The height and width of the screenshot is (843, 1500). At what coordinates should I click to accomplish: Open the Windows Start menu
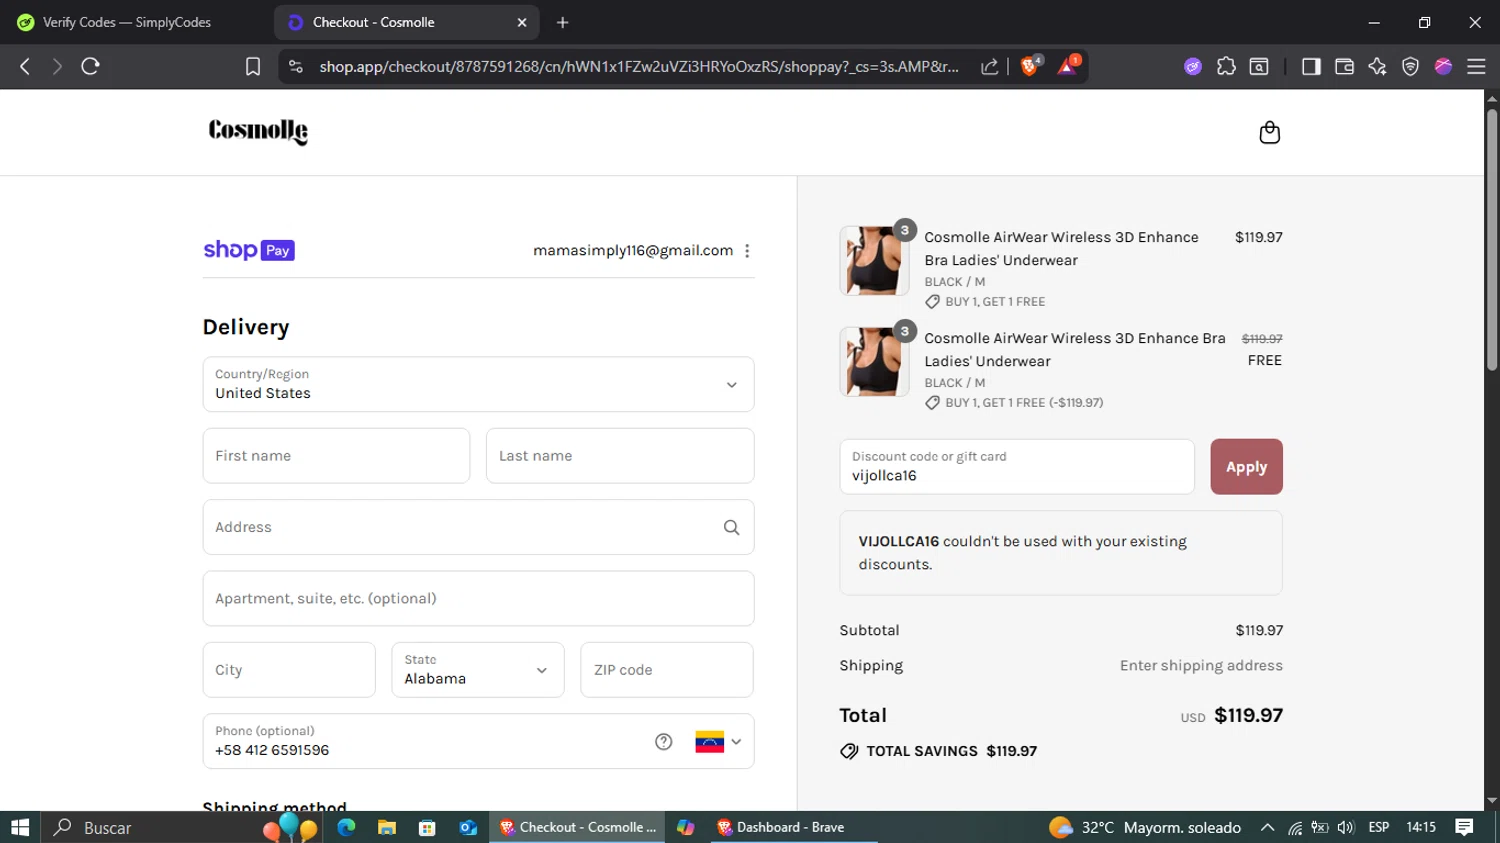[x=20, y=827]
